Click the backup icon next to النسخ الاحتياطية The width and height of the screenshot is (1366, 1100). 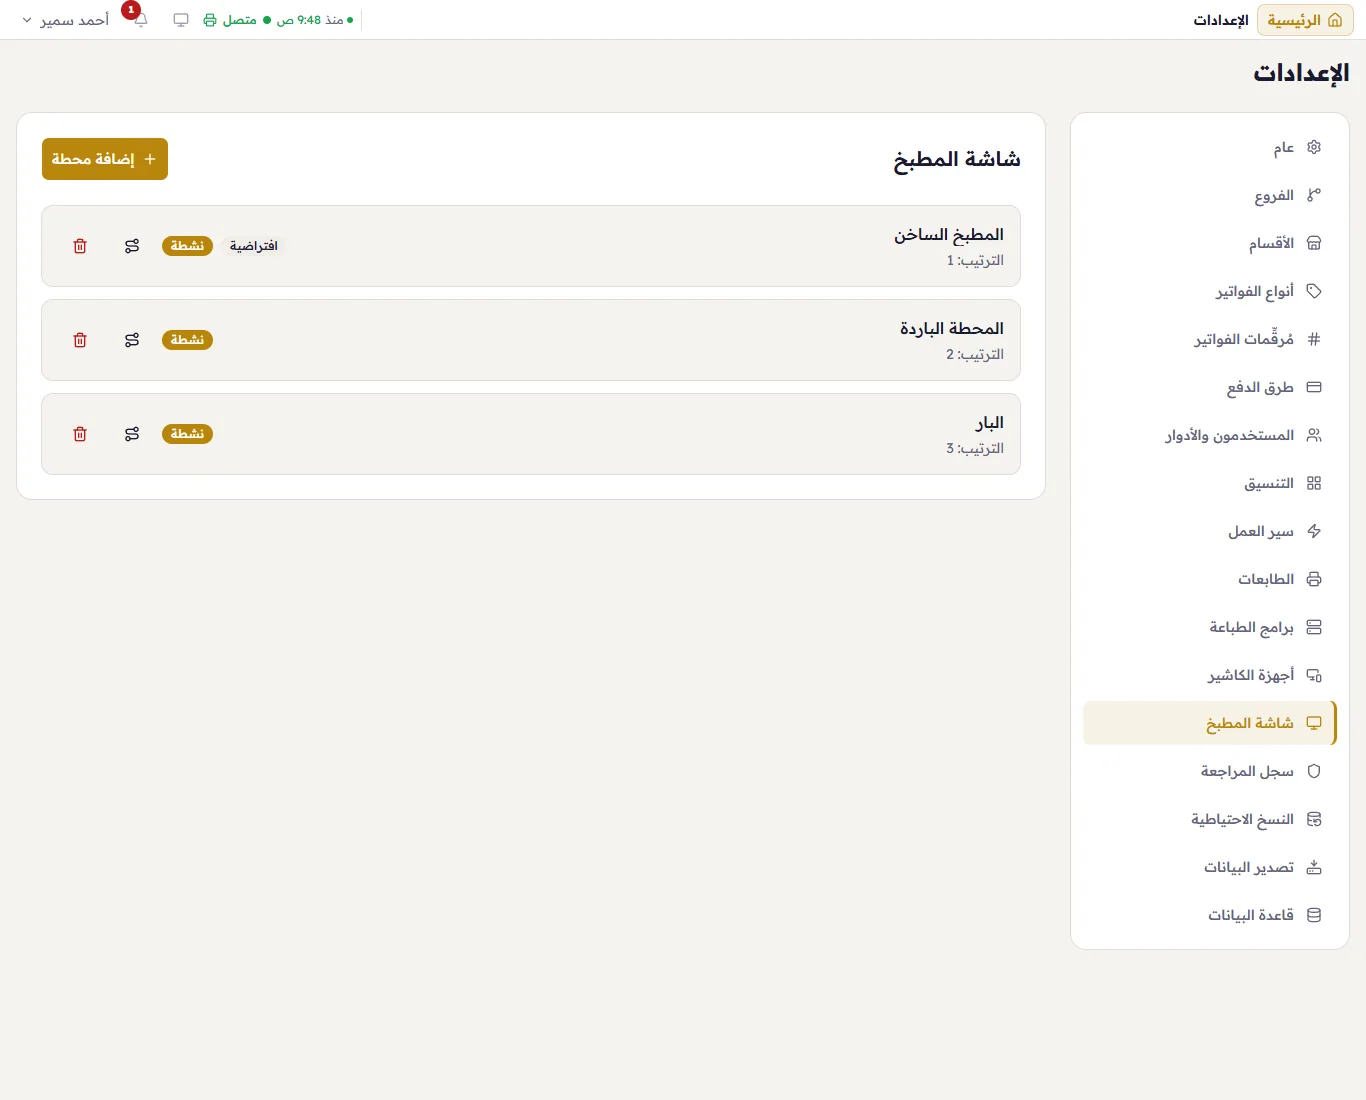coord(1314,819)
